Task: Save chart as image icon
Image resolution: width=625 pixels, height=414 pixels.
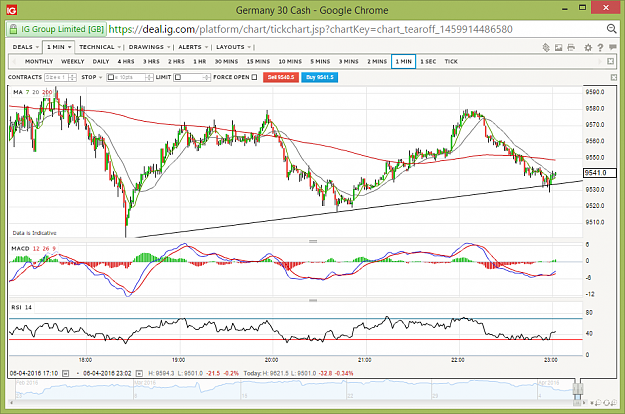Action: pos(558,47)
